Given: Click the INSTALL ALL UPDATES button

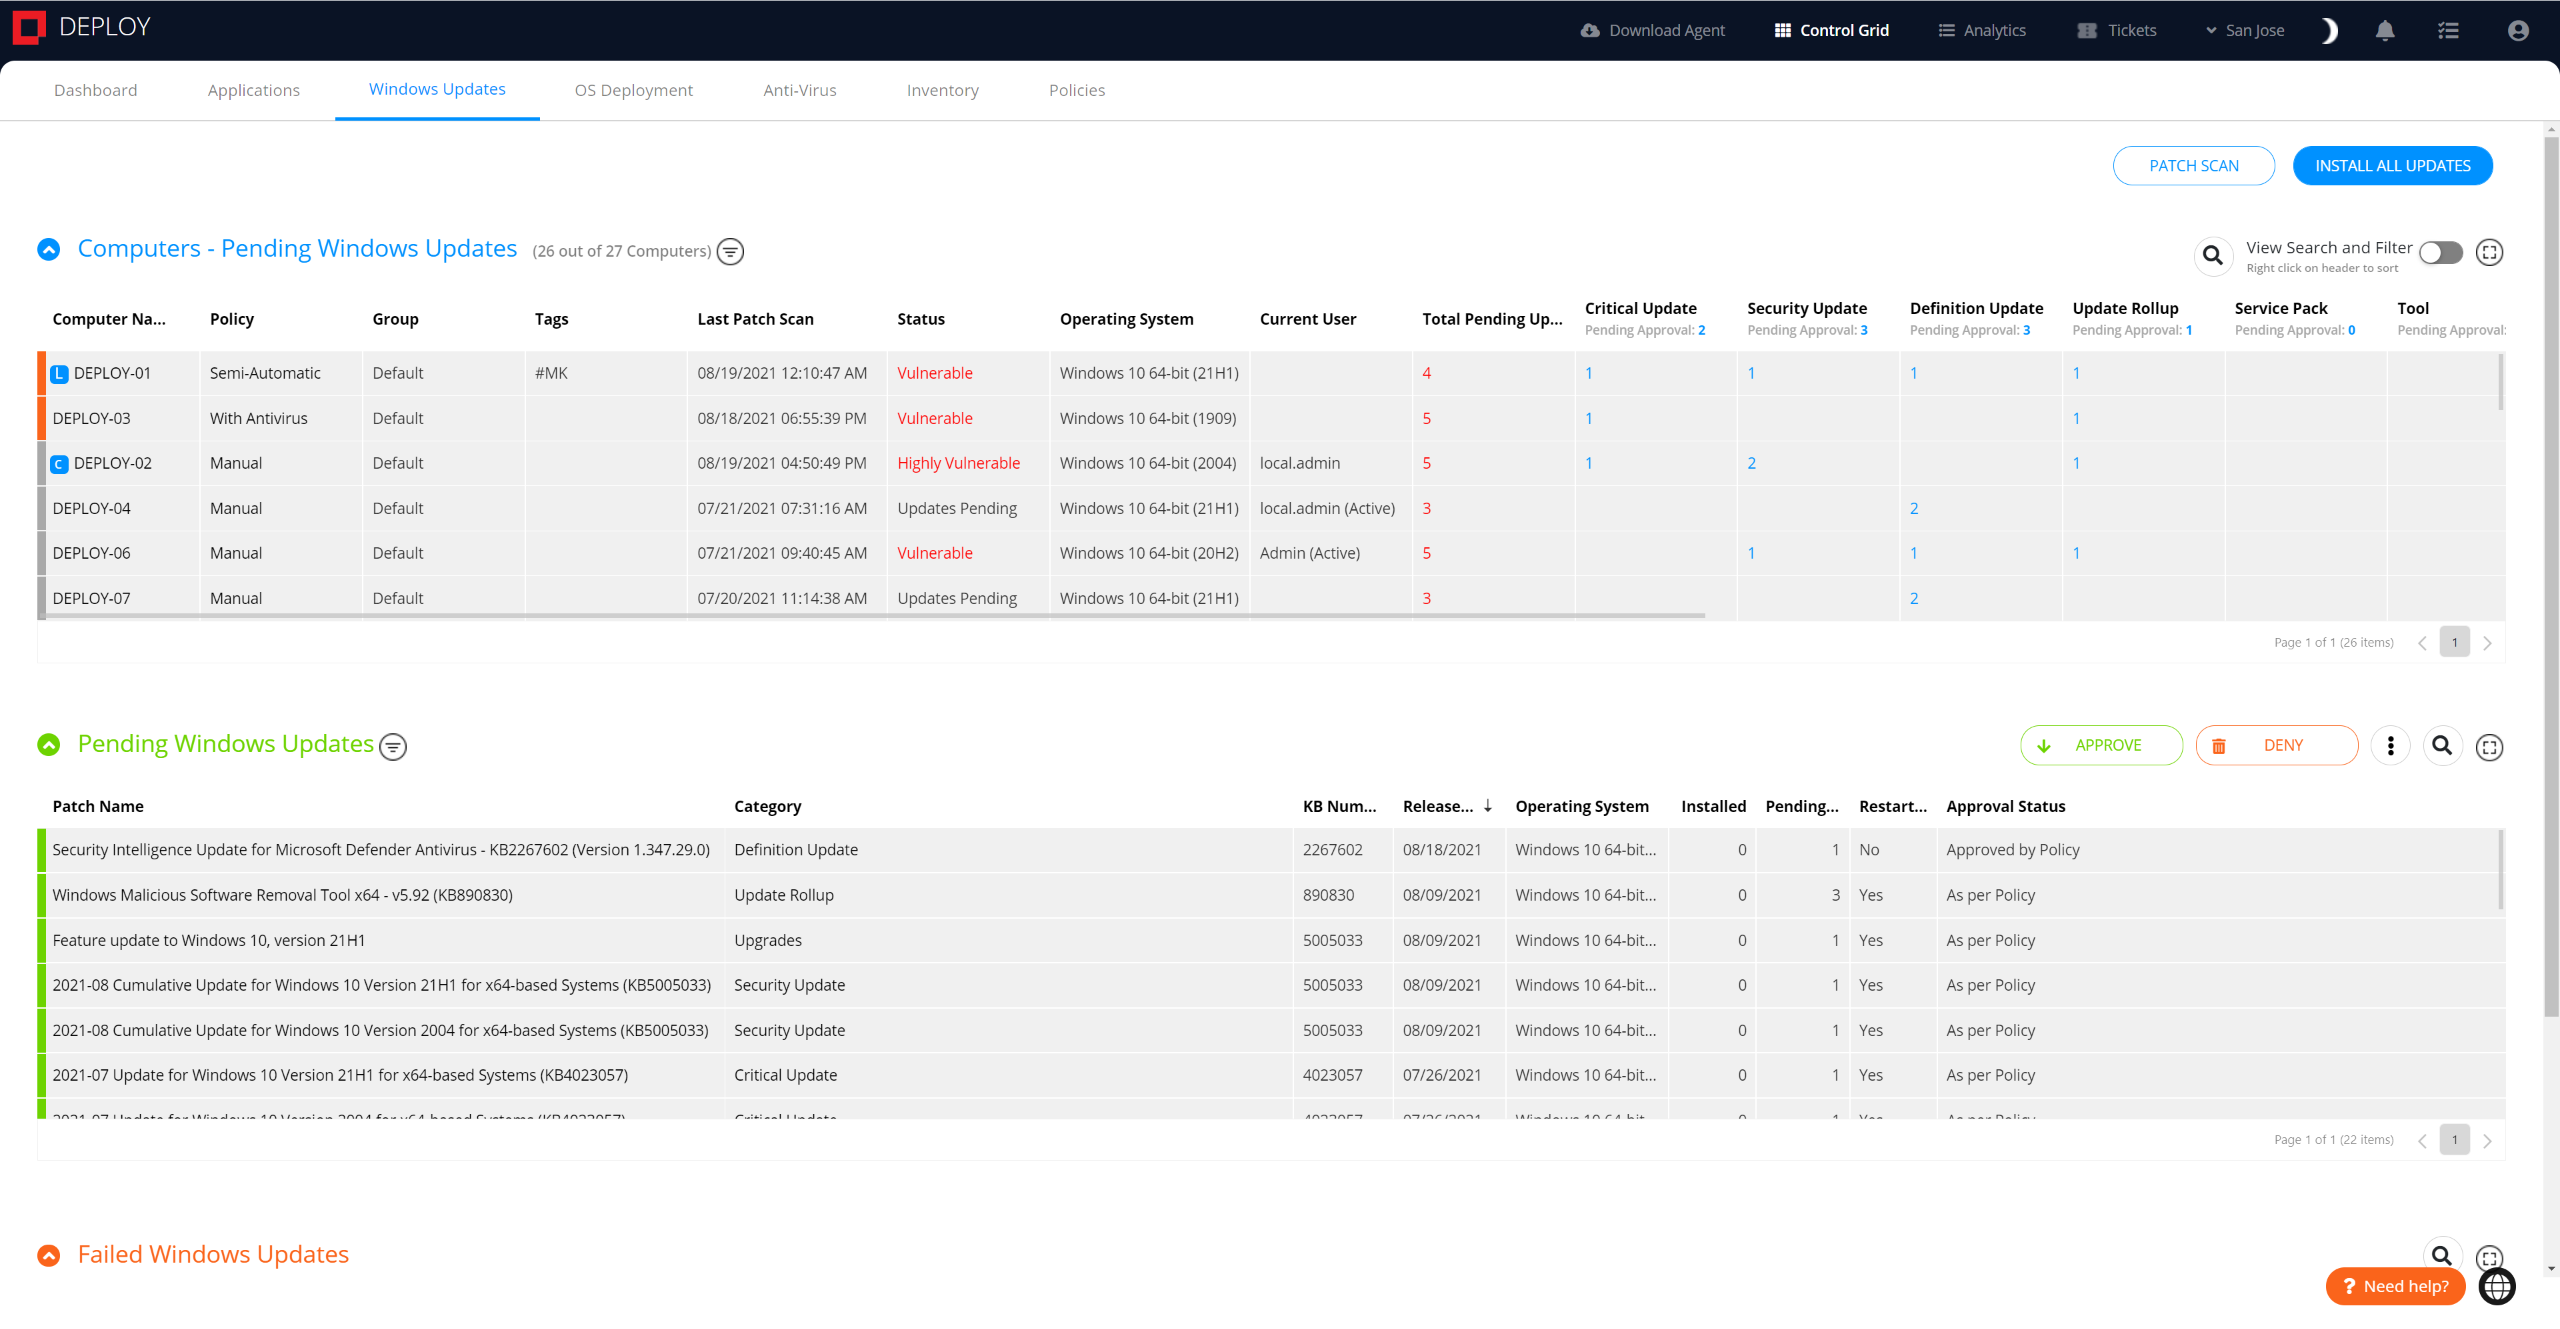Looking at the screenshot, I should click(x=2392, y=165).
